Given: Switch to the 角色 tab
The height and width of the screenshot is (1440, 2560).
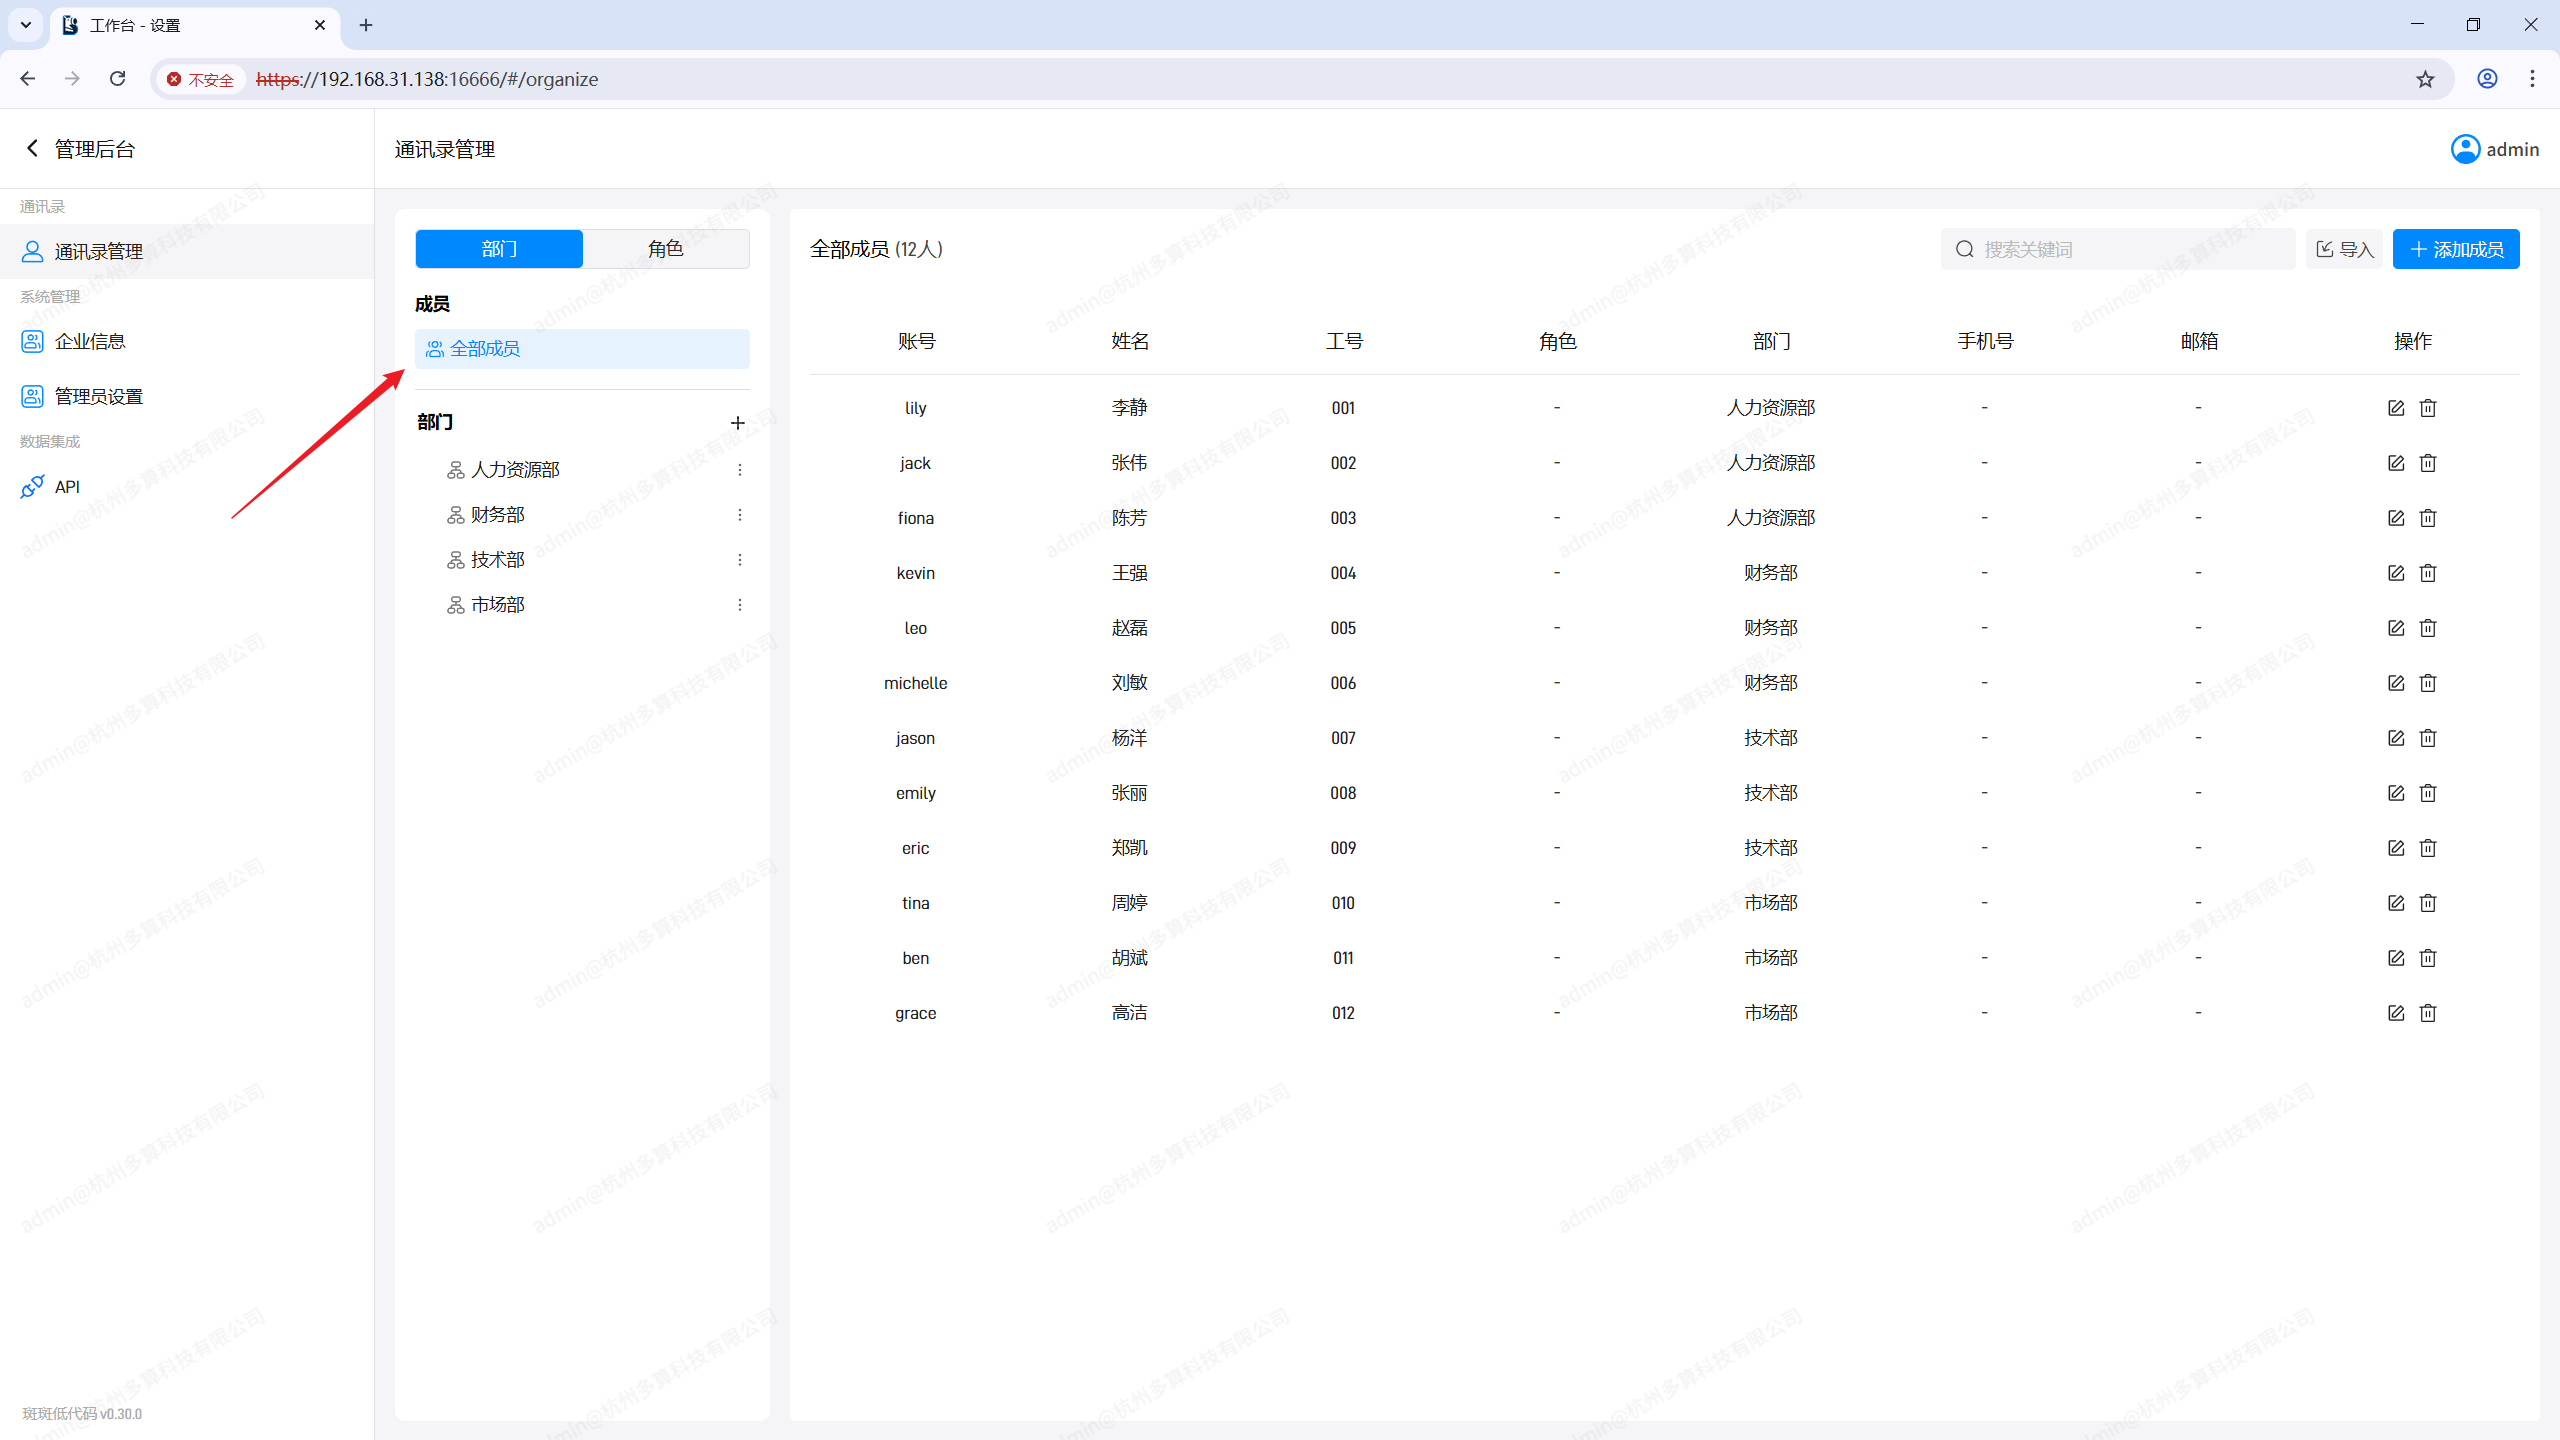Looking at the screenshot, I should [x=665, y=249].
